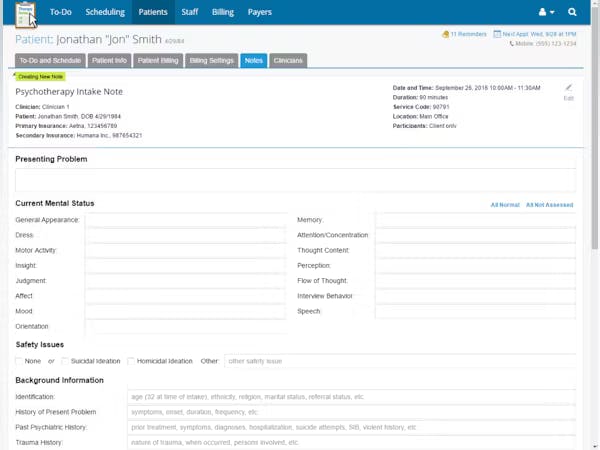Open the Orientation combo box
Image resolution: width=600 pixels, height=450 pixels.
point(185,326)
